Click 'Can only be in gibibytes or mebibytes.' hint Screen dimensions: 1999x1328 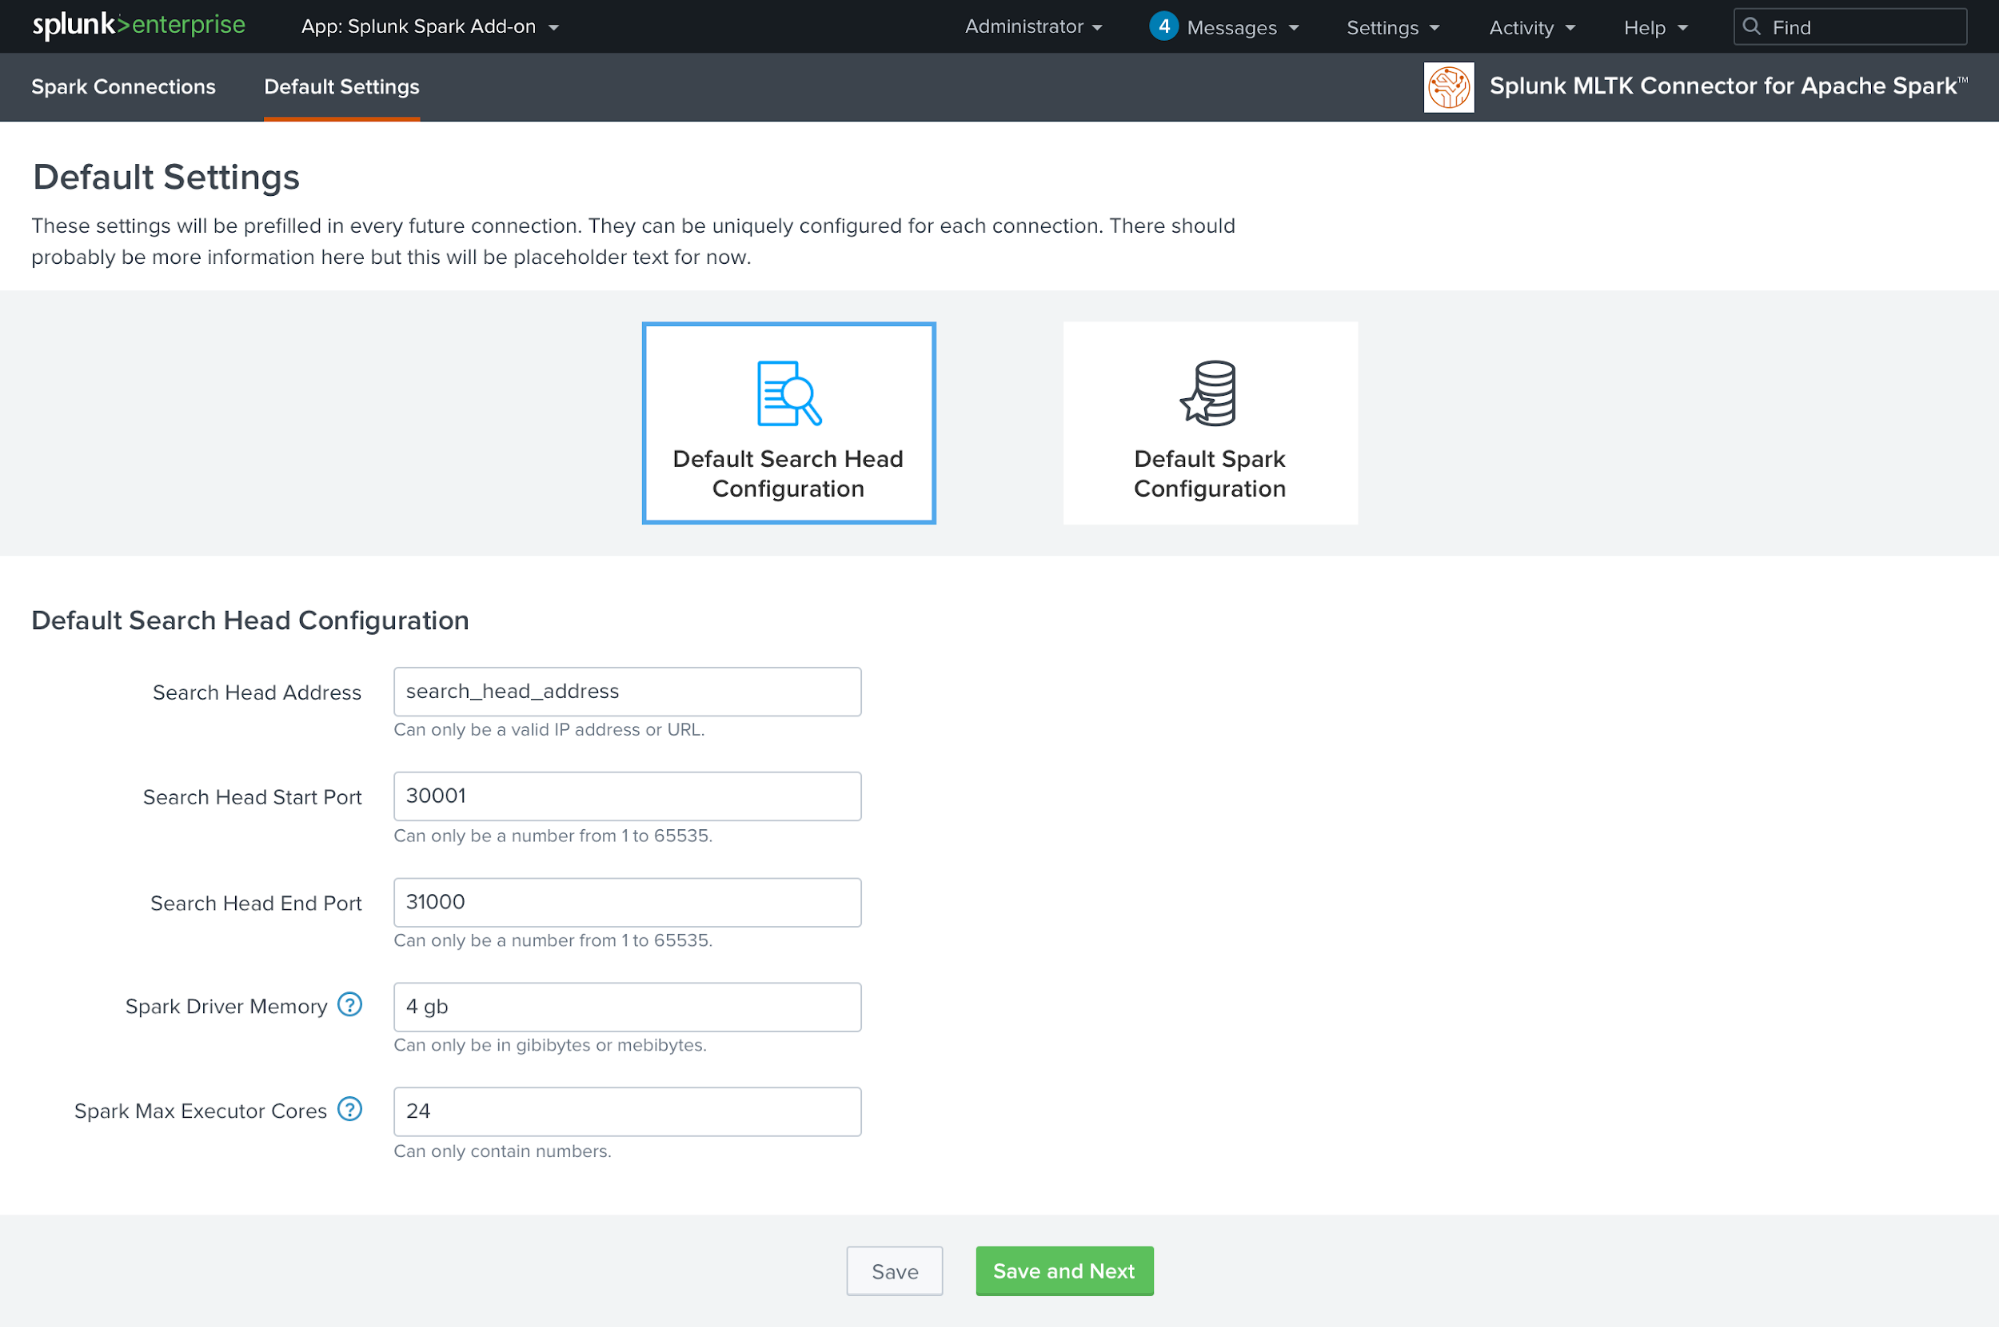pos(550,1045)
